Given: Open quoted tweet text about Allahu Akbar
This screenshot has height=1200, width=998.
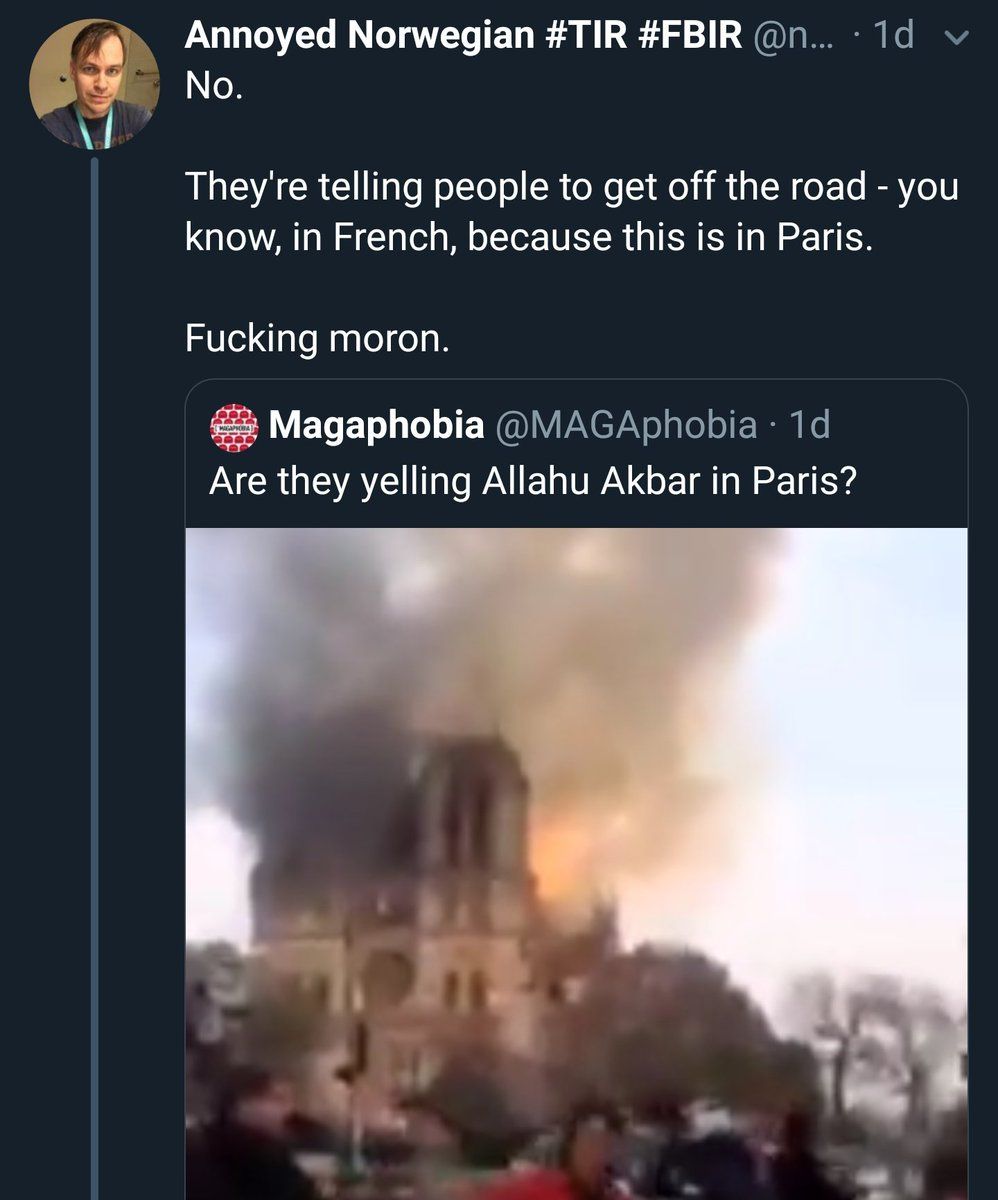Looking at the screenshot, I should coord(532,481).
